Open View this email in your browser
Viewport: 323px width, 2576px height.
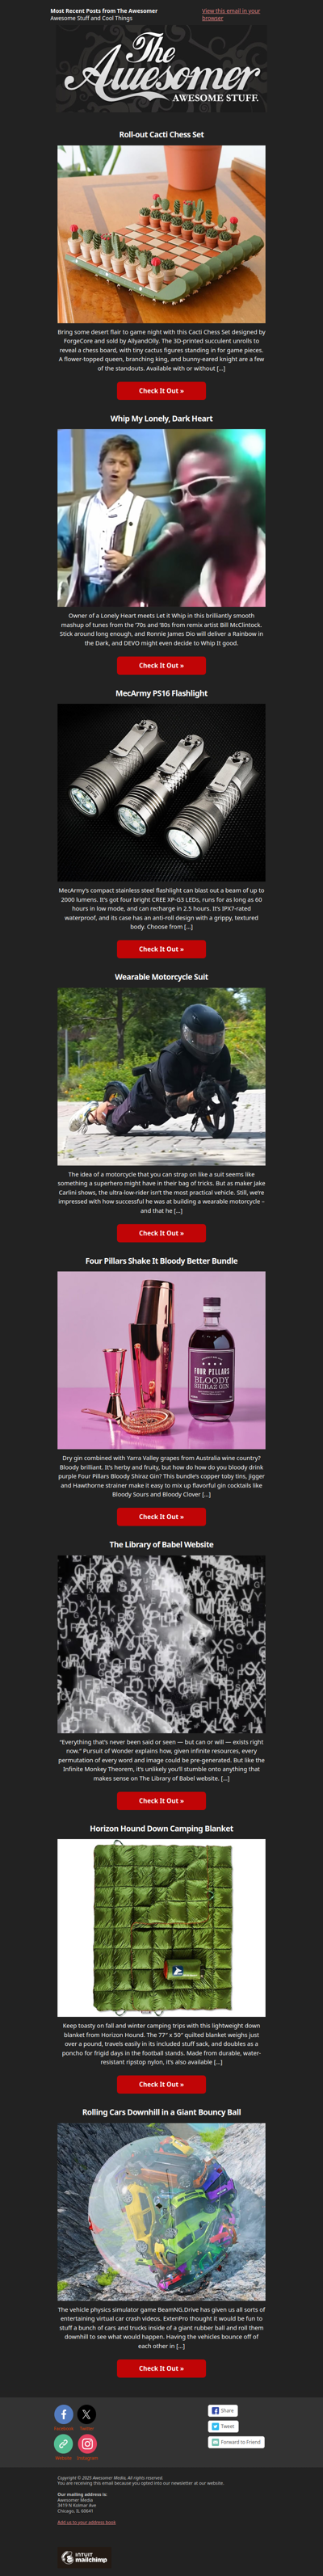pyautogui.click(x=231, y=14)
